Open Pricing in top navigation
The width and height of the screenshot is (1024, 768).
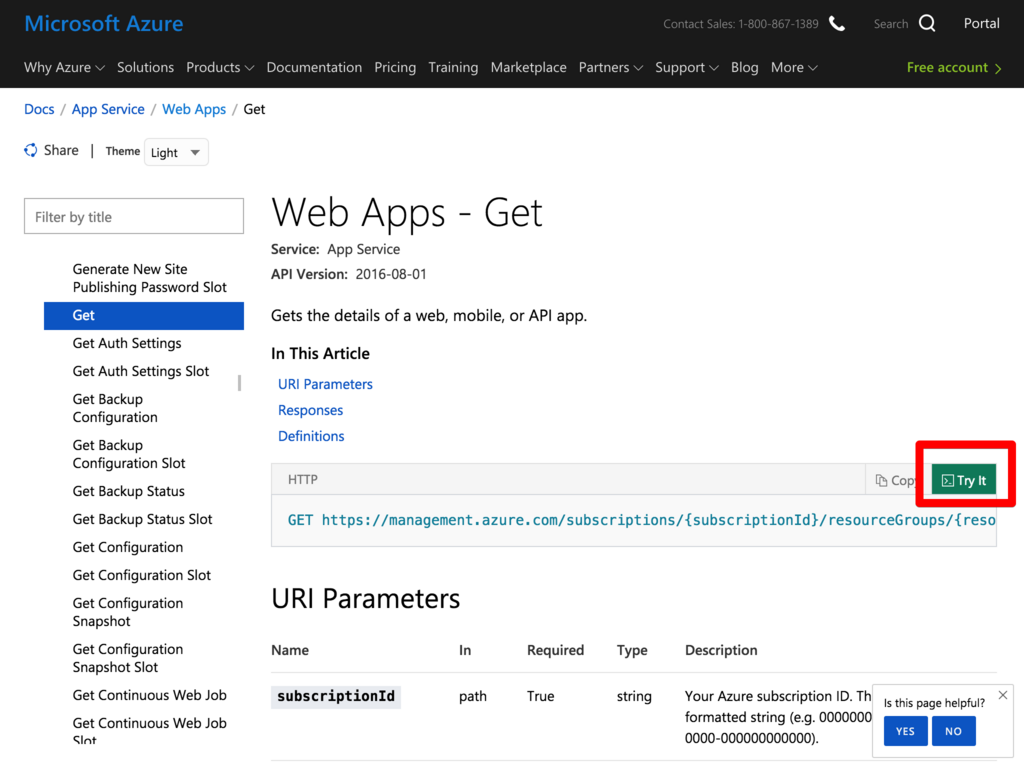point(395,67)
